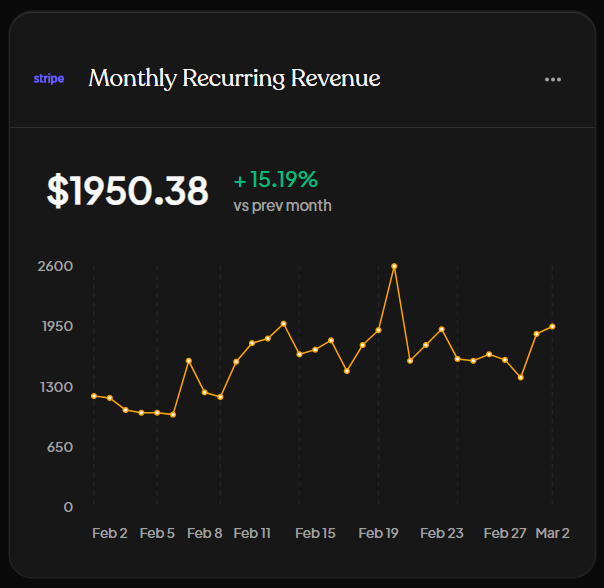Select the $1950.38 revenue value

coord(128,191)
